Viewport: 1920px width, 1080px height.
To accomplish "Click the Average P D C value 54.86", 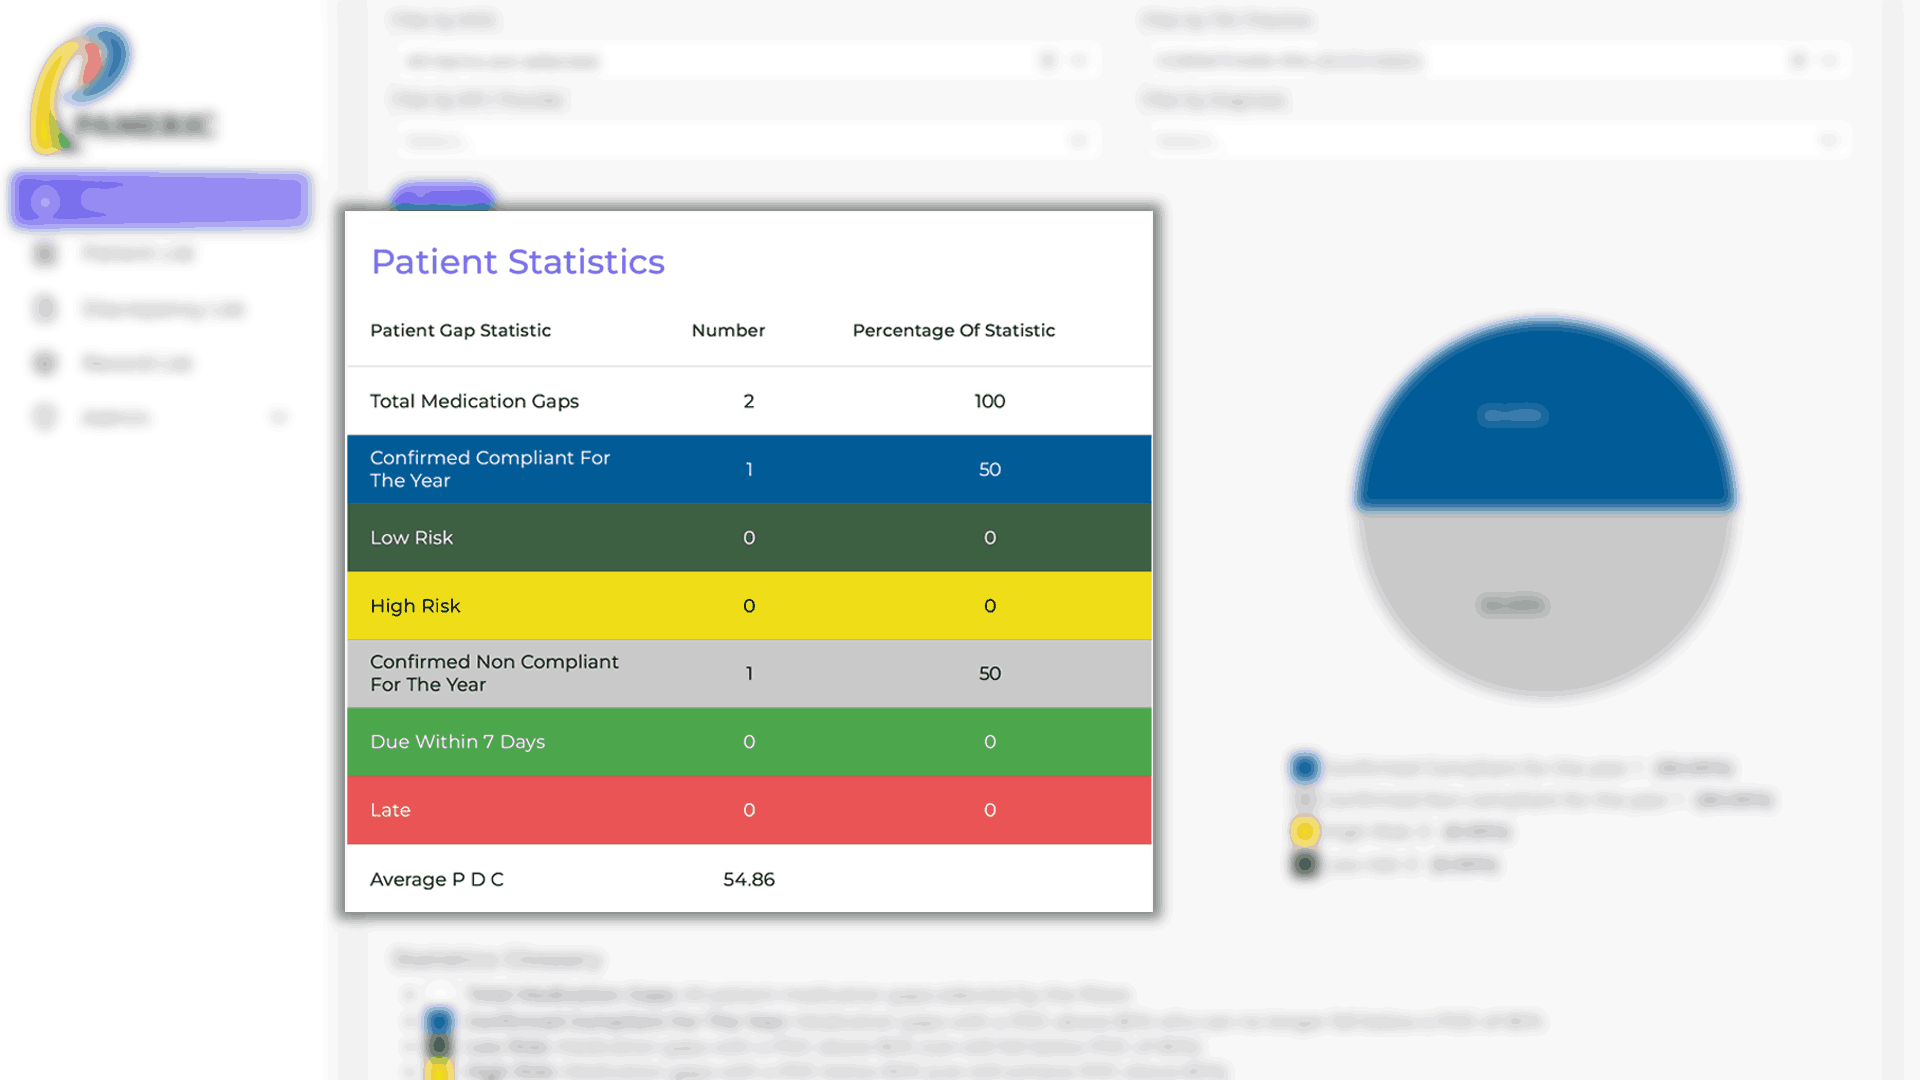I will (749, 879).
